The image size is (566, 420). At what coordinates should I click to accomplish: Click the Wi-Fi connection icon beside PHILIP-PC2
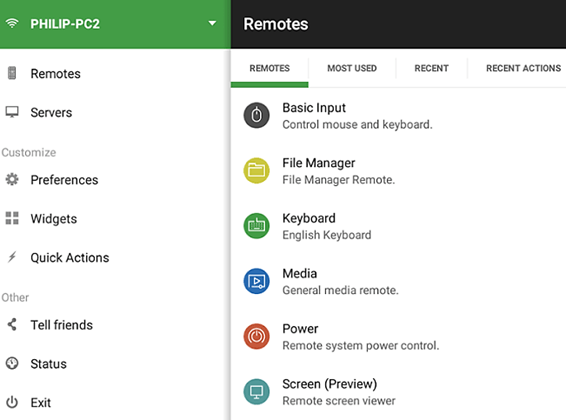12,23
